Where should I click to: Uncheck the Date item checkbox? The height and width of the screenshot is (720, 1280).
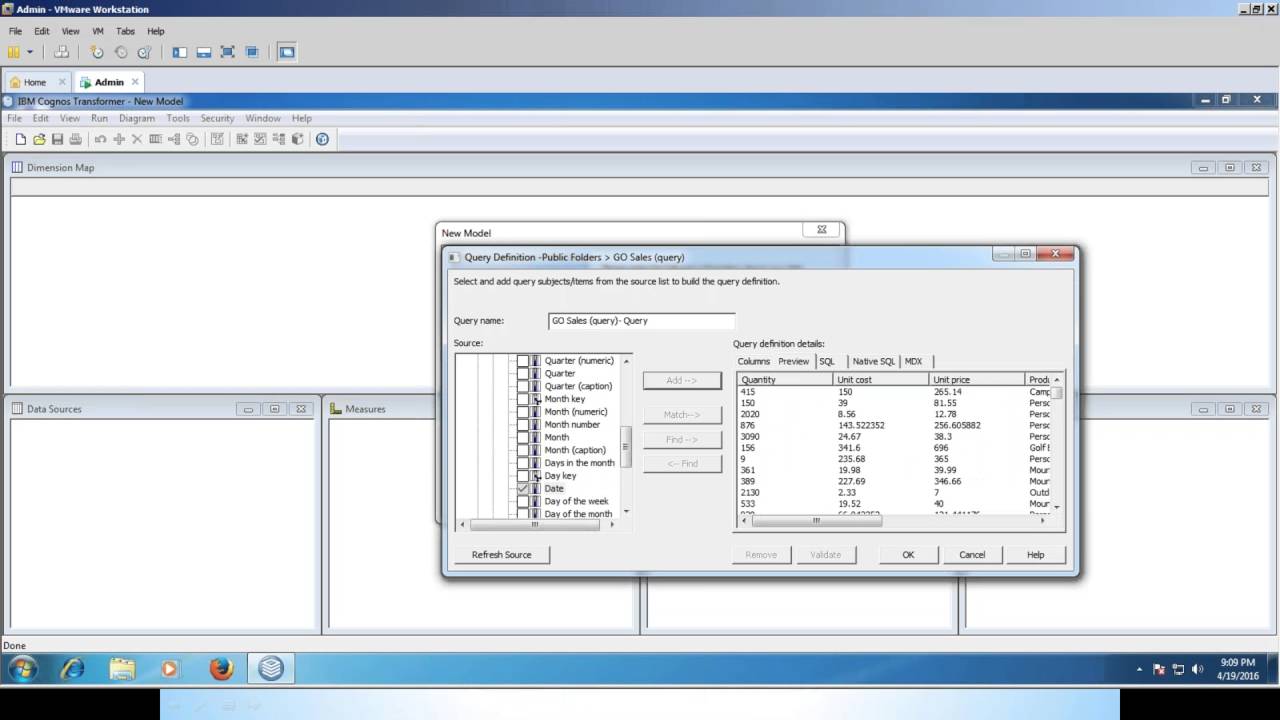(x=523, y=489)
